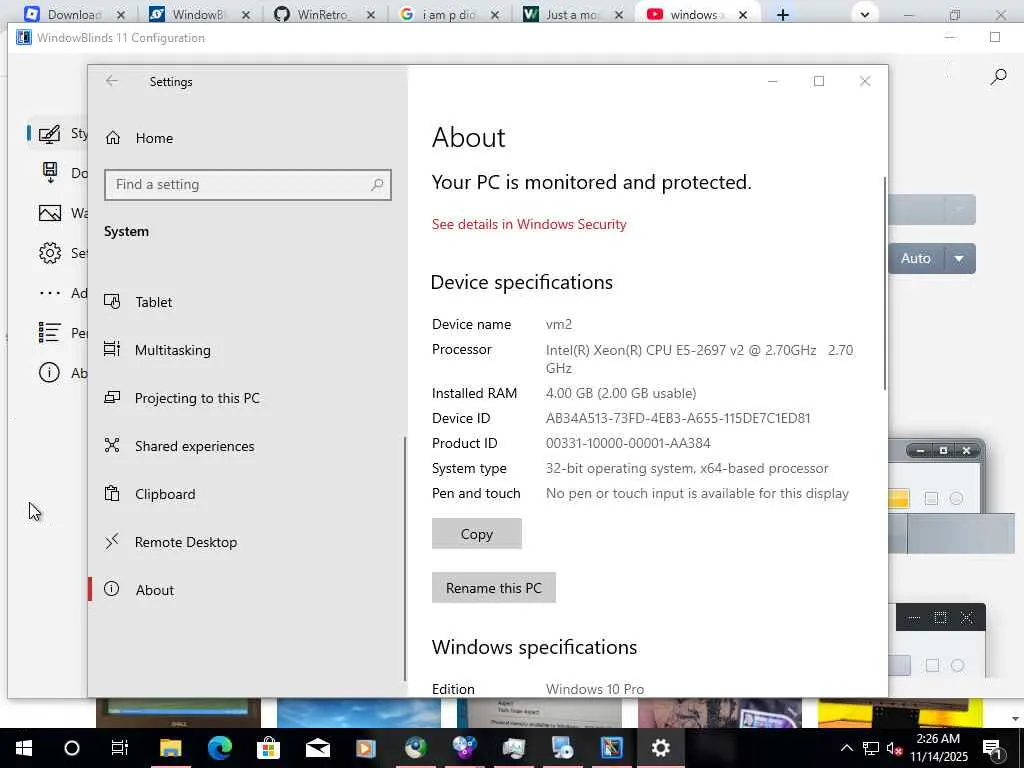Viewport: 1024px width, 768px height.
Task: Click the Settings sidebar scrollbar
Action: coord(405,559)
